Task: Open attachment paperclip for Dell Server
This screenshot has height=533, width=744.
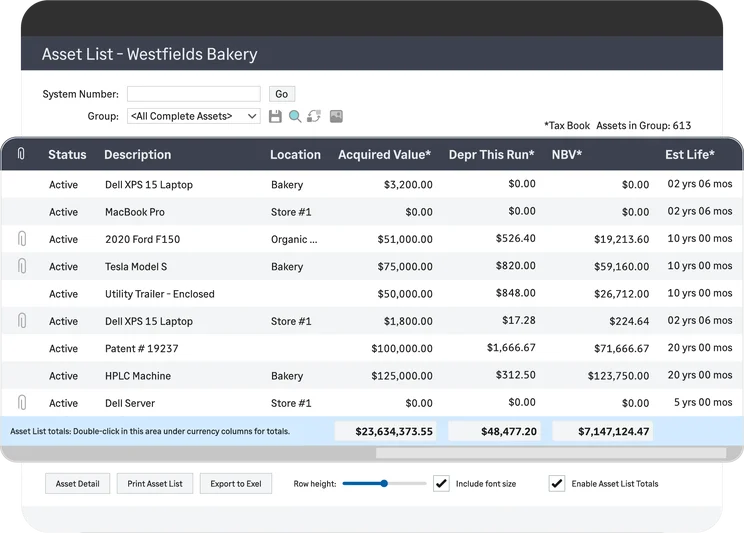Action: pyautogui.click(x=22, y=402)
